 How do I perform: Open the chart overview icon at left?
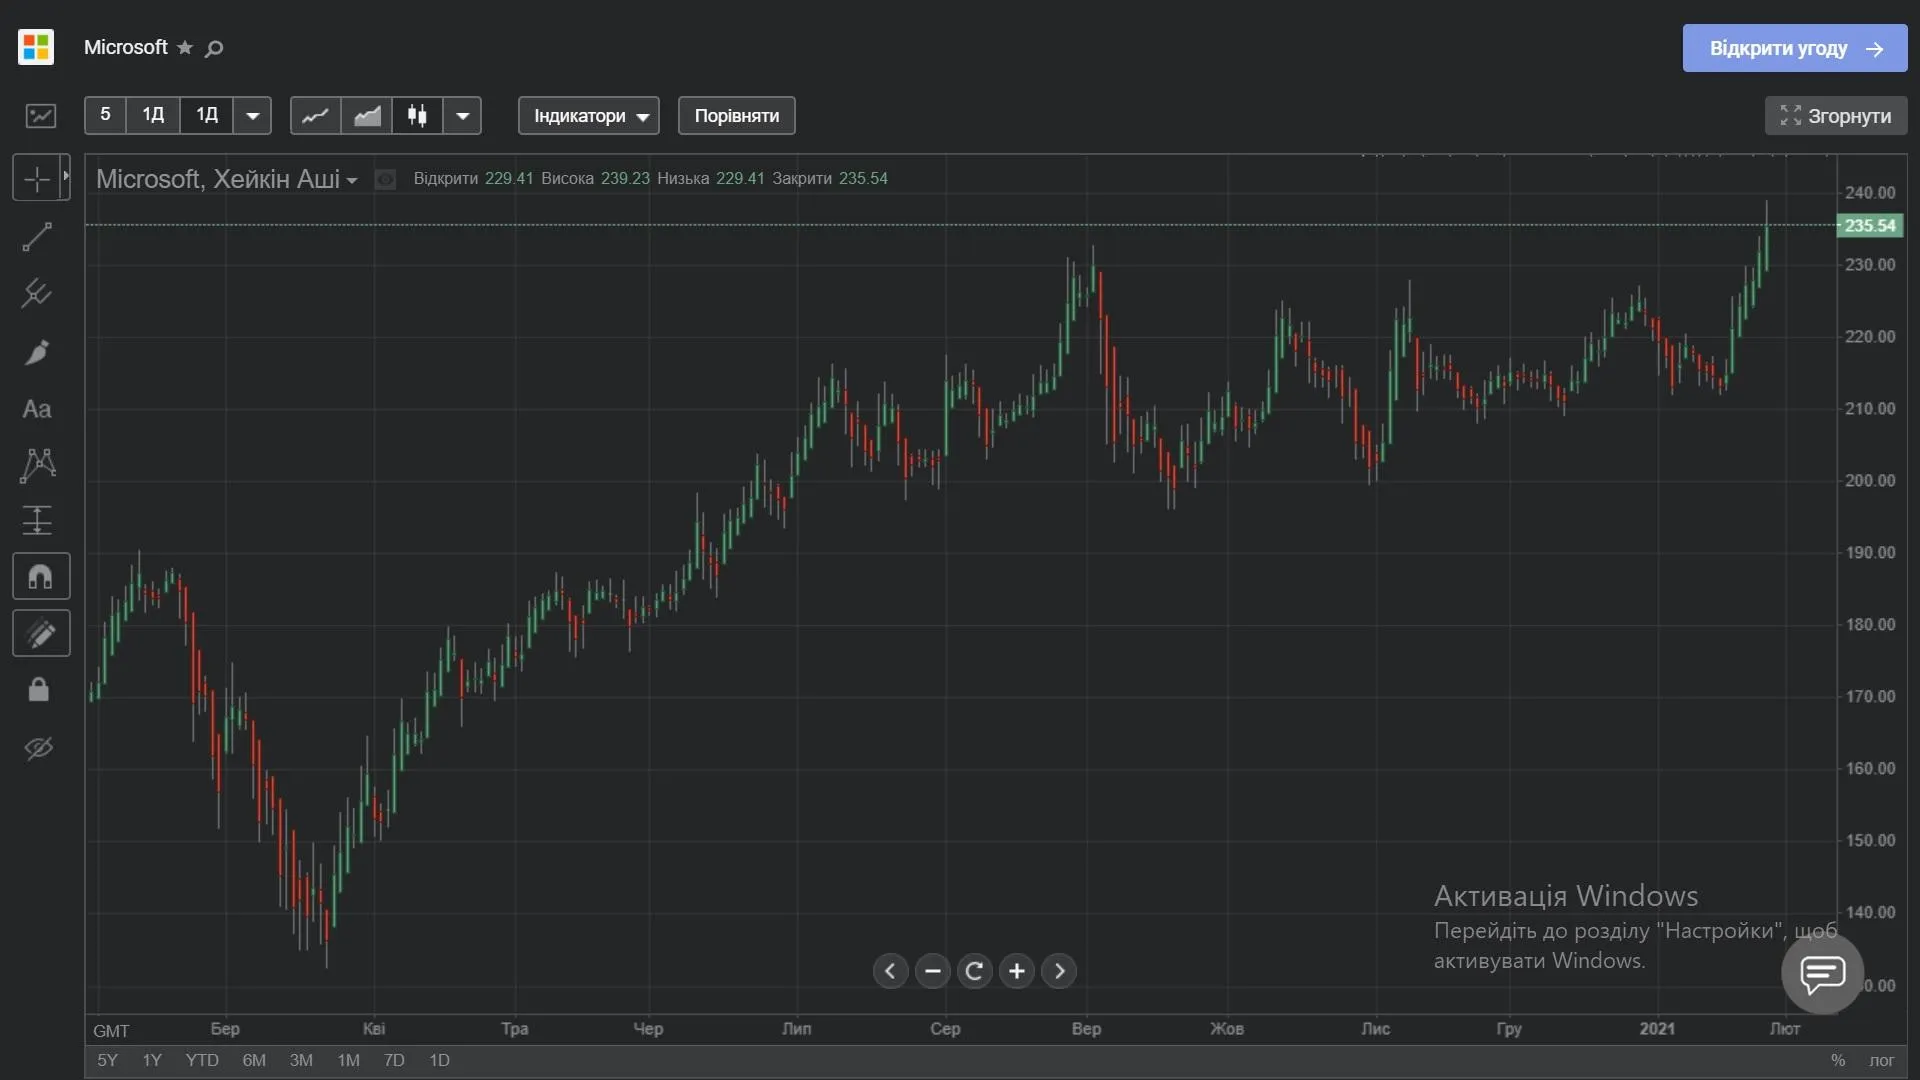coord(41,116)
